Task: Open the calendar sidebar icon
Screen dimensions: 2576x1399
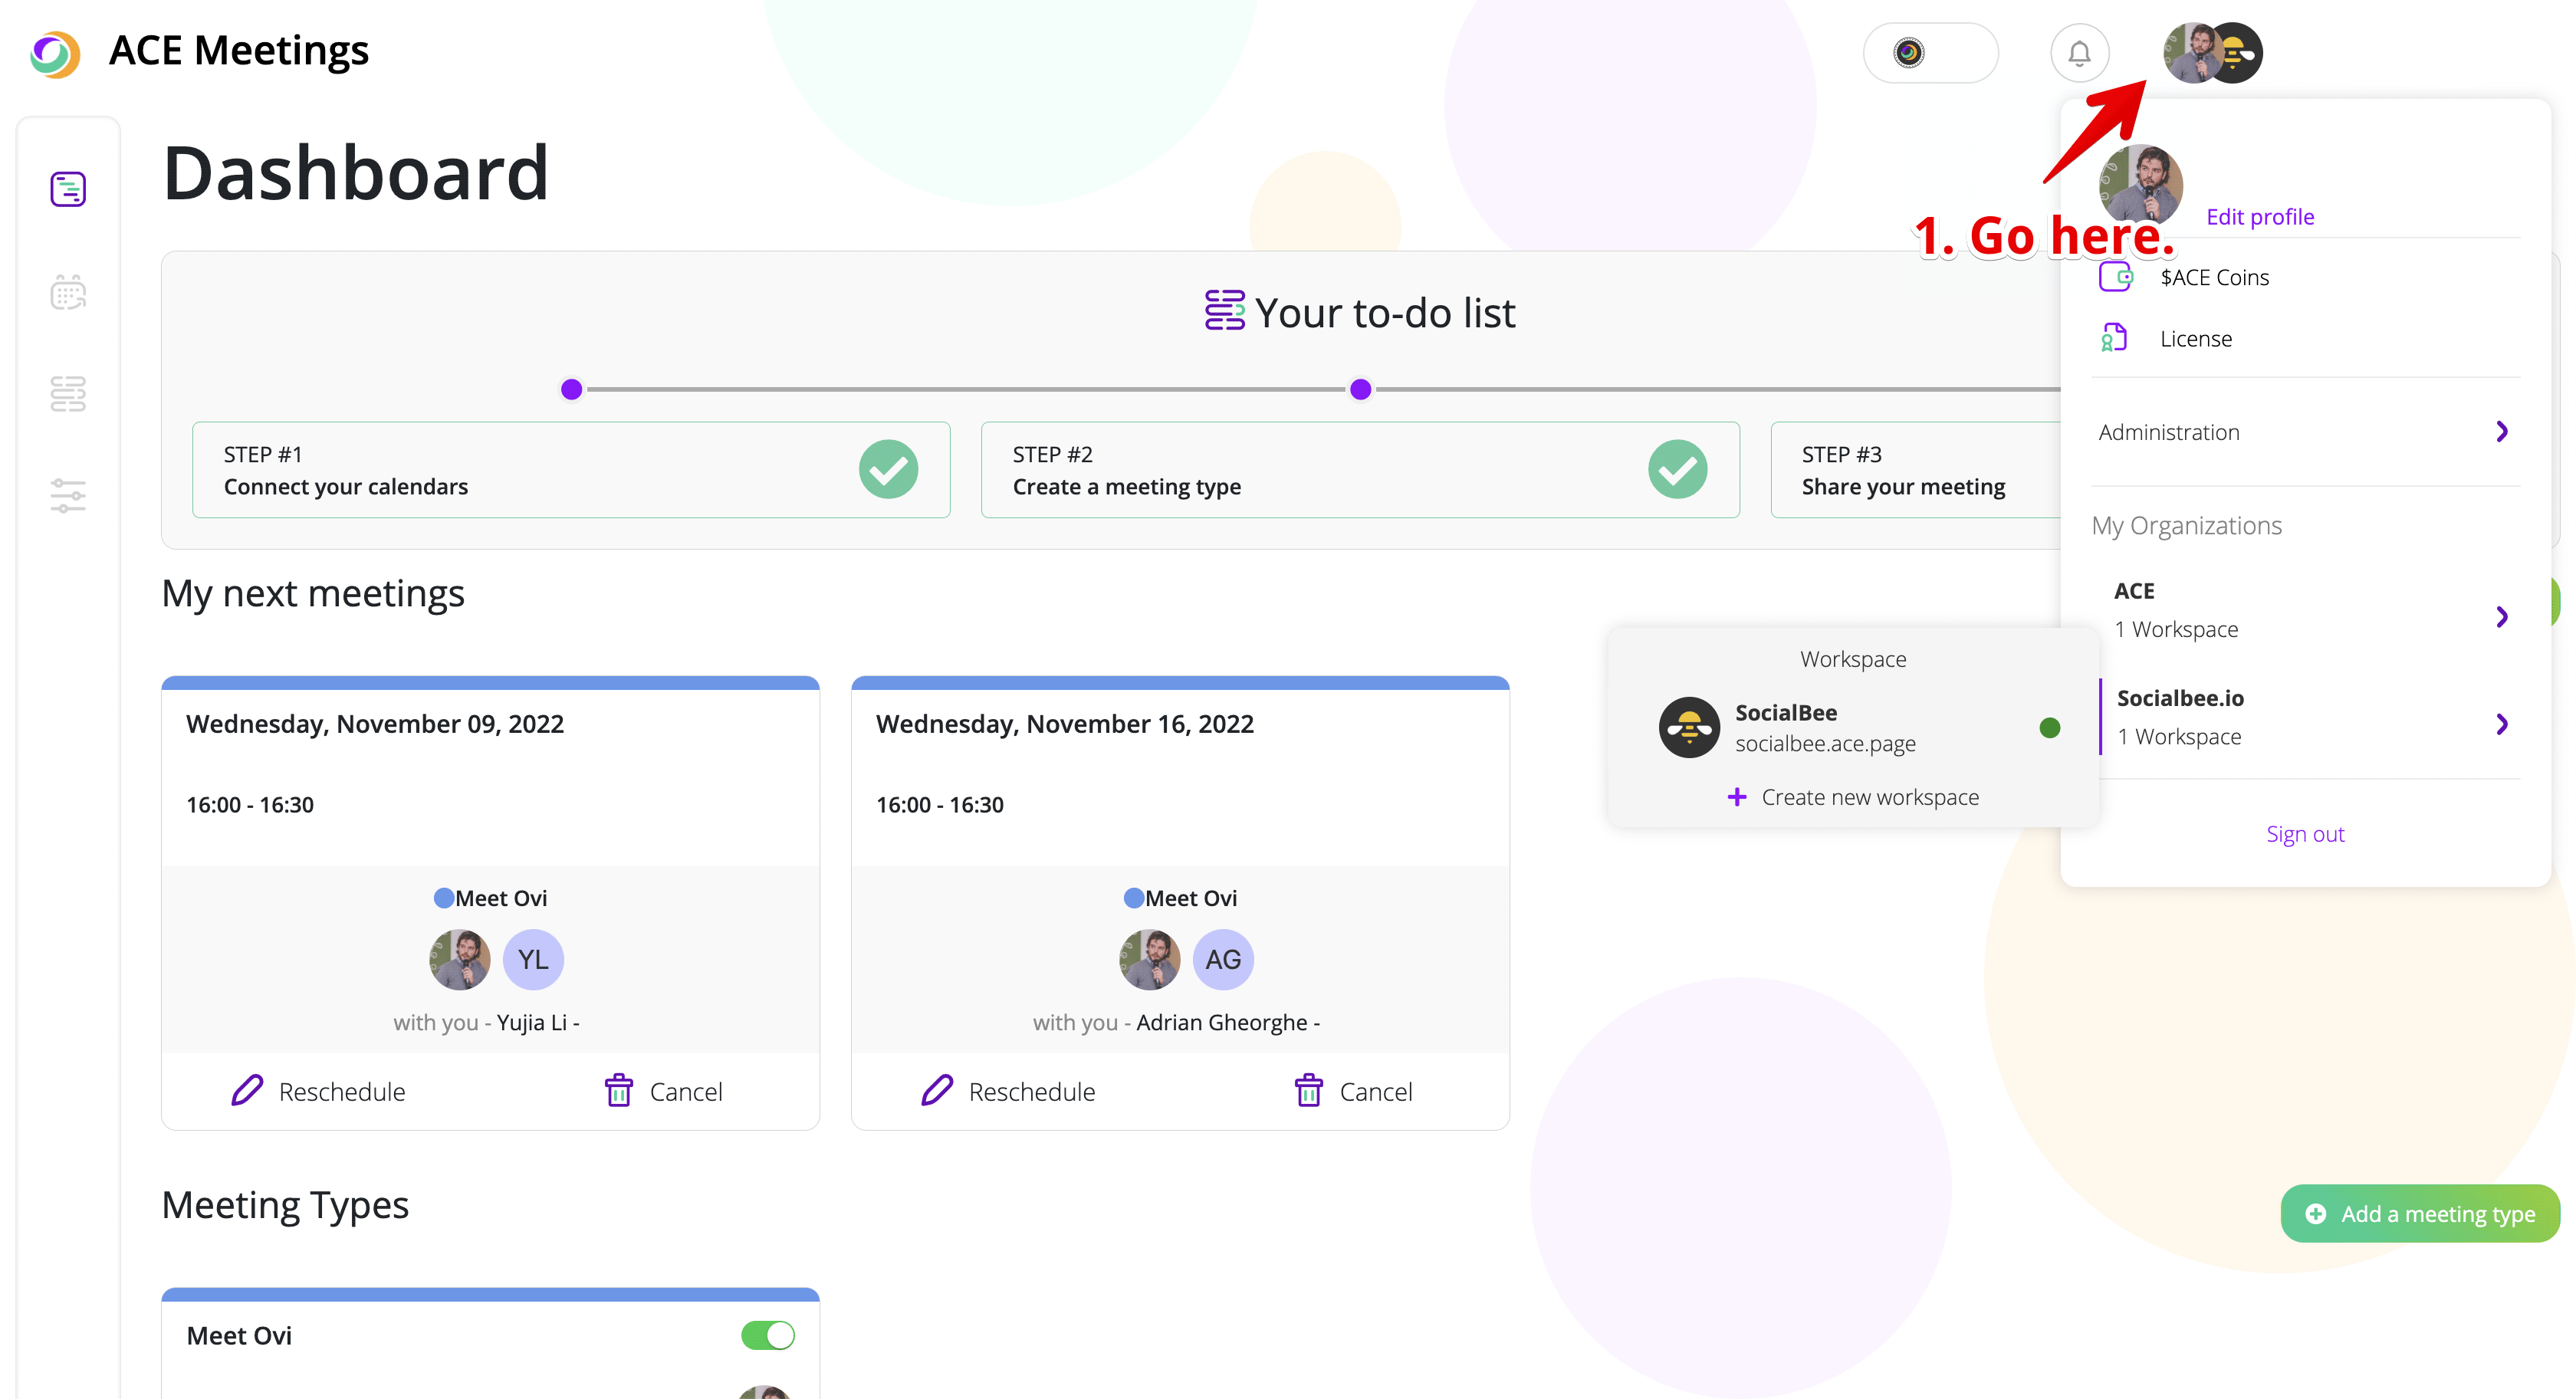Action: pyautogui.click(x=68, y=292)
